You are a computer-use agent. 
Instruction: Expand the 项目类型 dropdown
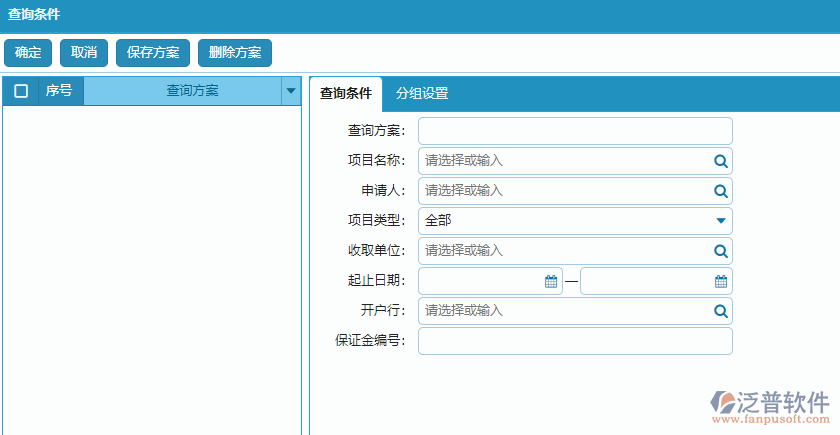720,221
